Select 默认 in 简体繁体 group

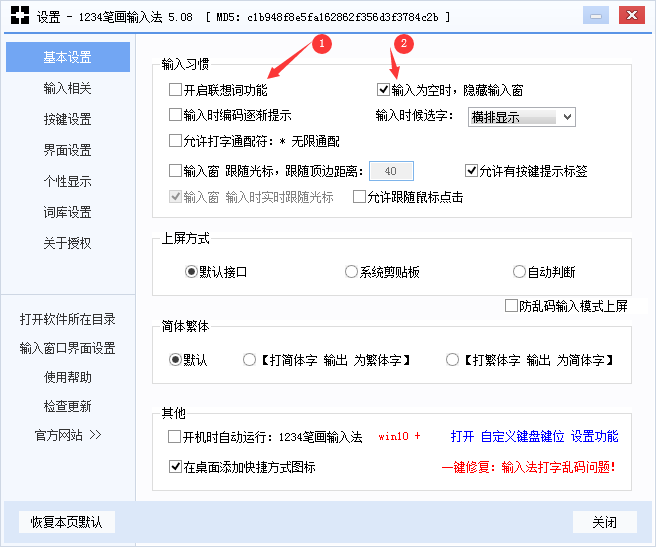175,360
